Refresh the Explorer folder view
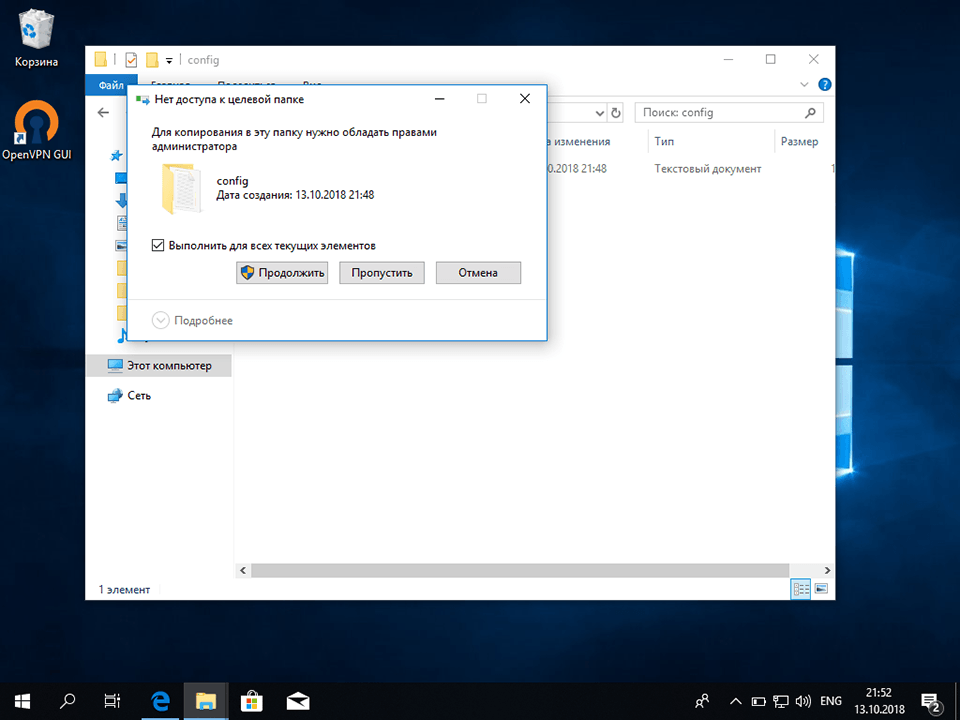Image resolution: width=960 pixels, height=720 pixels. pos(616,113)
